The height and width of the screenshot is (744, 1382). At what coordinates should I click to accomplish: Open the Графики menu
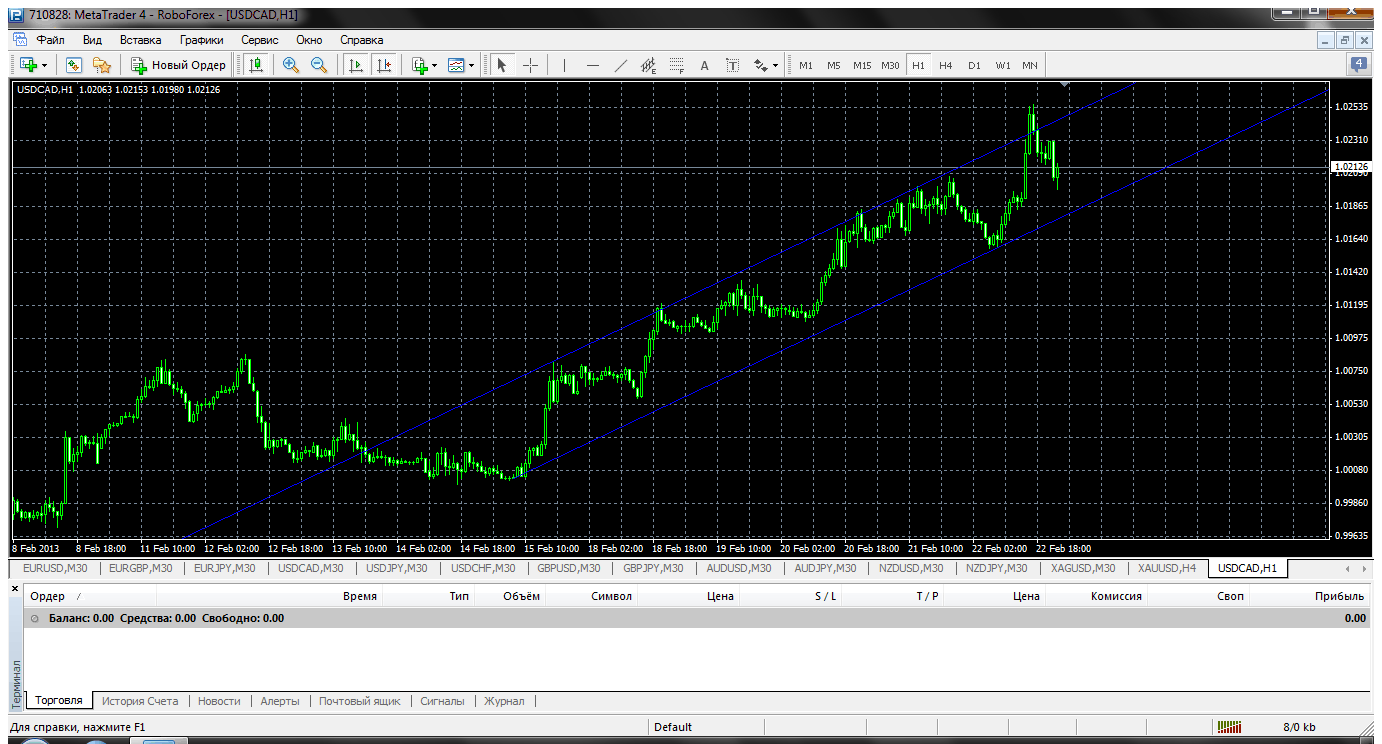point(201,40)
